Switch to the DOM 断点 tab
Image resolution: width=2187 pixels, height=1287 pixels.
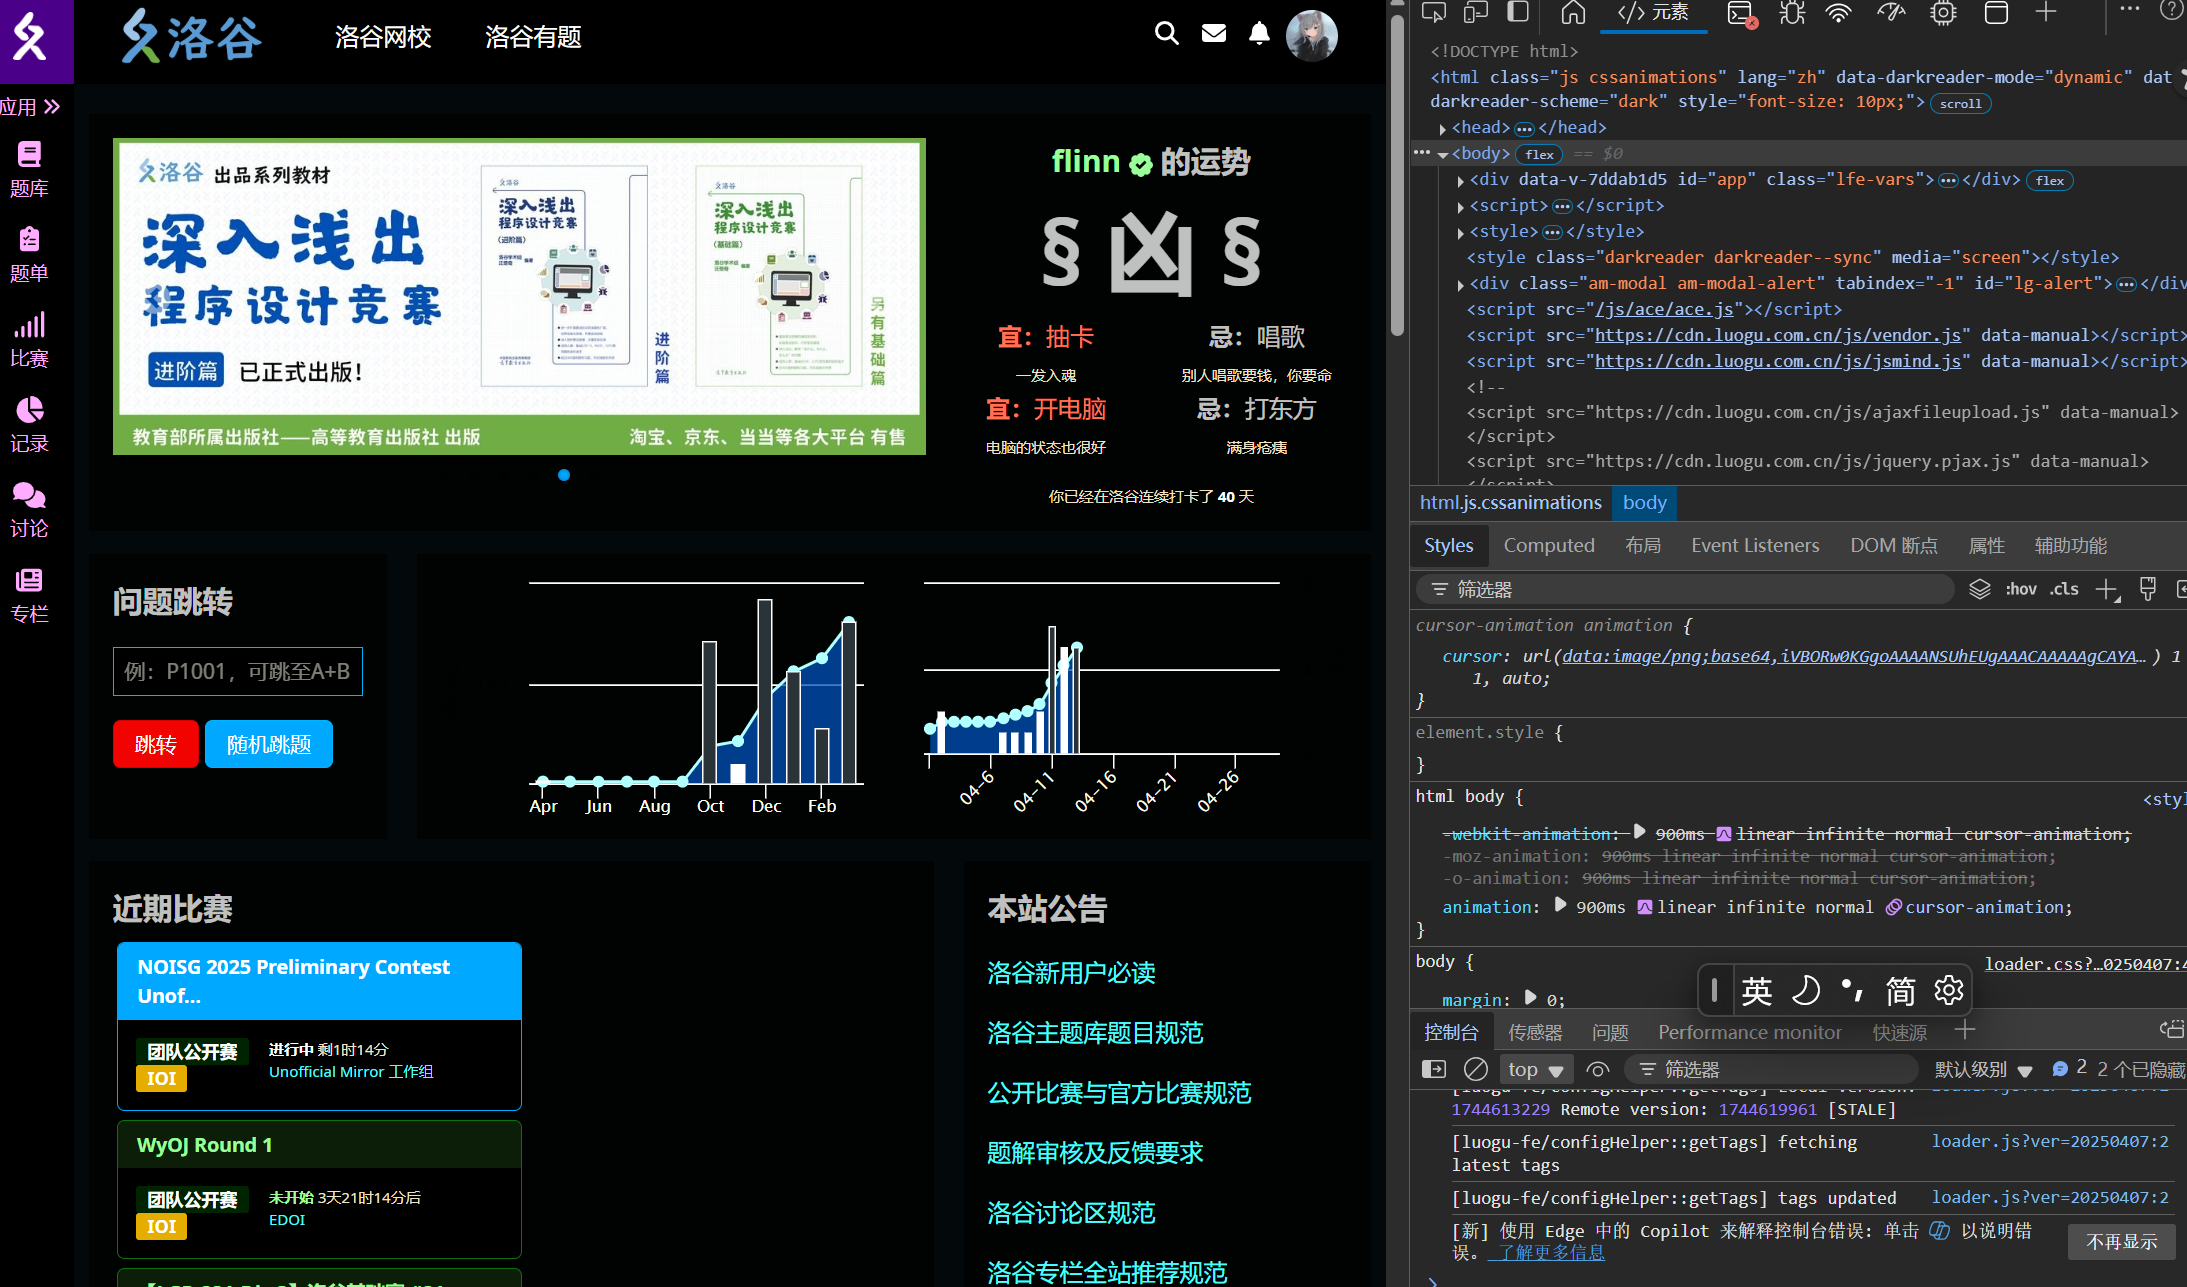(1893, 545)
